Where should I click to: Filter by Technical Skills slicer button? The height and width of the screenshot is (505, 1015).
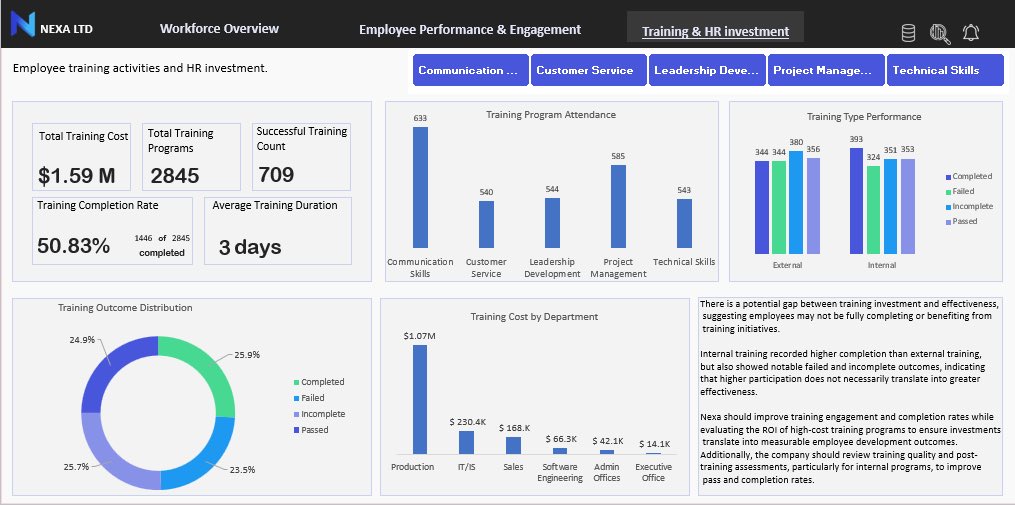945,70
